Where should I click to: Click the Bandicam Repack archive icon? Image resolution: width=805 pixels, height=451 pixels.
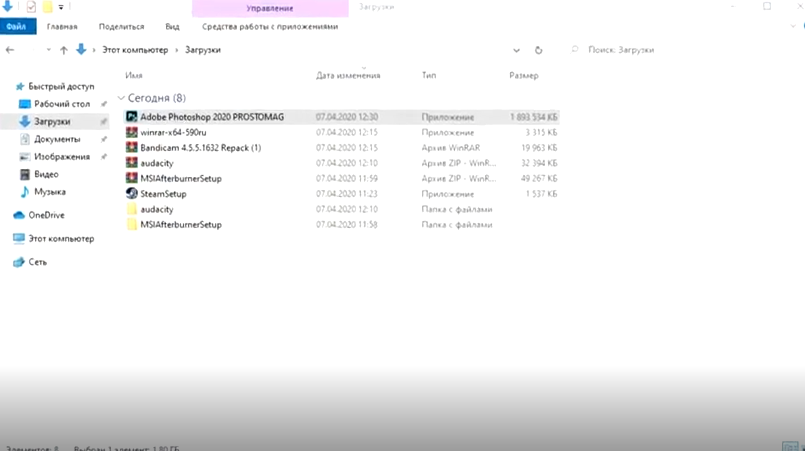tap(131, 147)
